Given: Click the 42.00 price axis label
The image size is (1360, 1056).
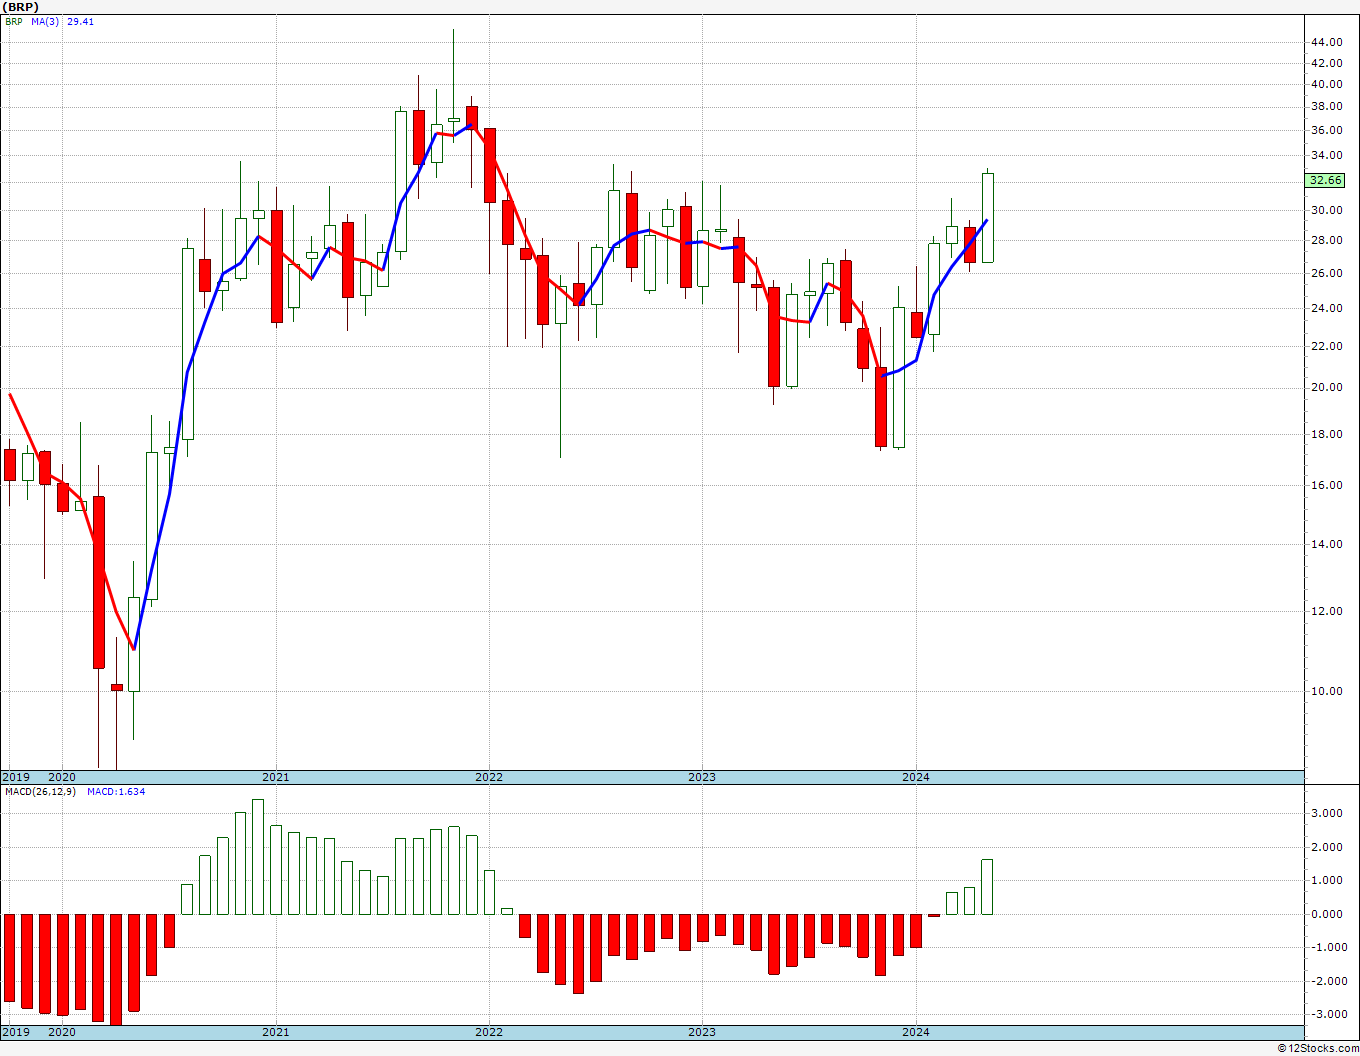Looking at the screenshot, I should 1326,63.
